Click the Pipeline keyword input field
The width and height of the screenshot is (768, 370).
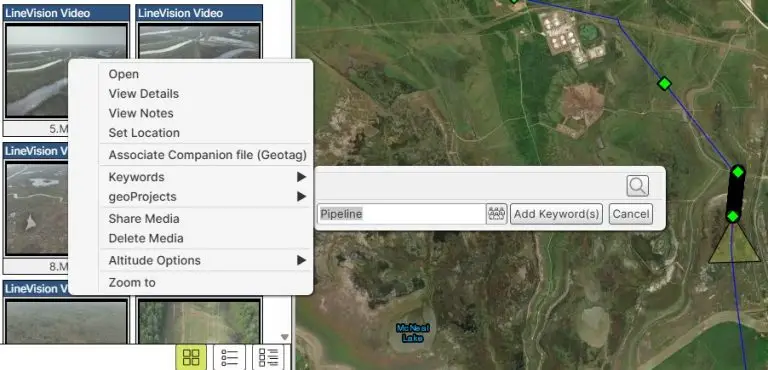(x=401, y=214)
